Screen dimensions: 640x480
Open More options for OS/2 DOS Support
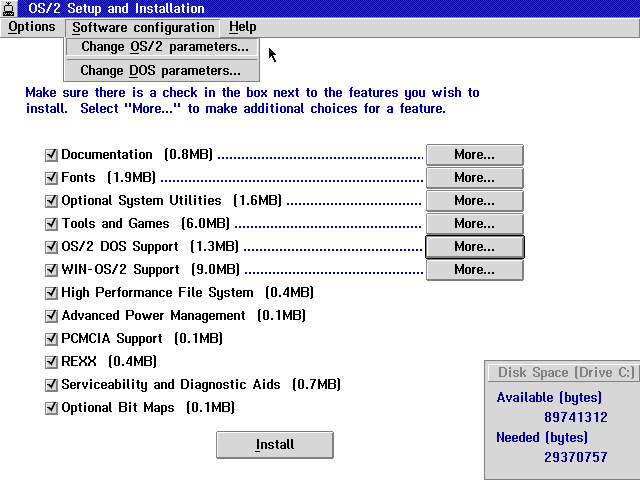(x=475, y=247)
